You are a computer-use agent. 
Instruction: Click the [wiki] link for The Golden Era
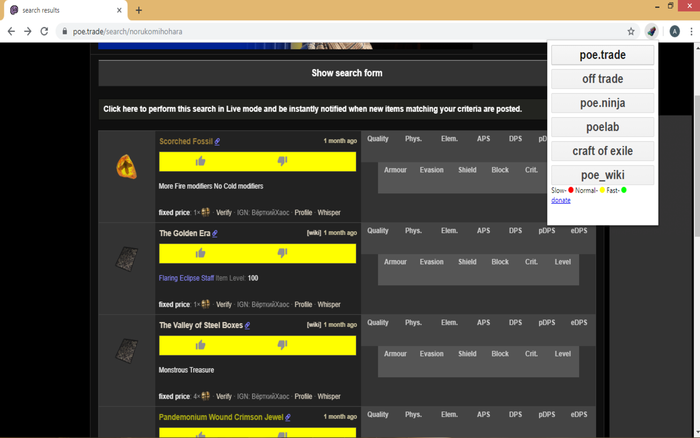314,233
